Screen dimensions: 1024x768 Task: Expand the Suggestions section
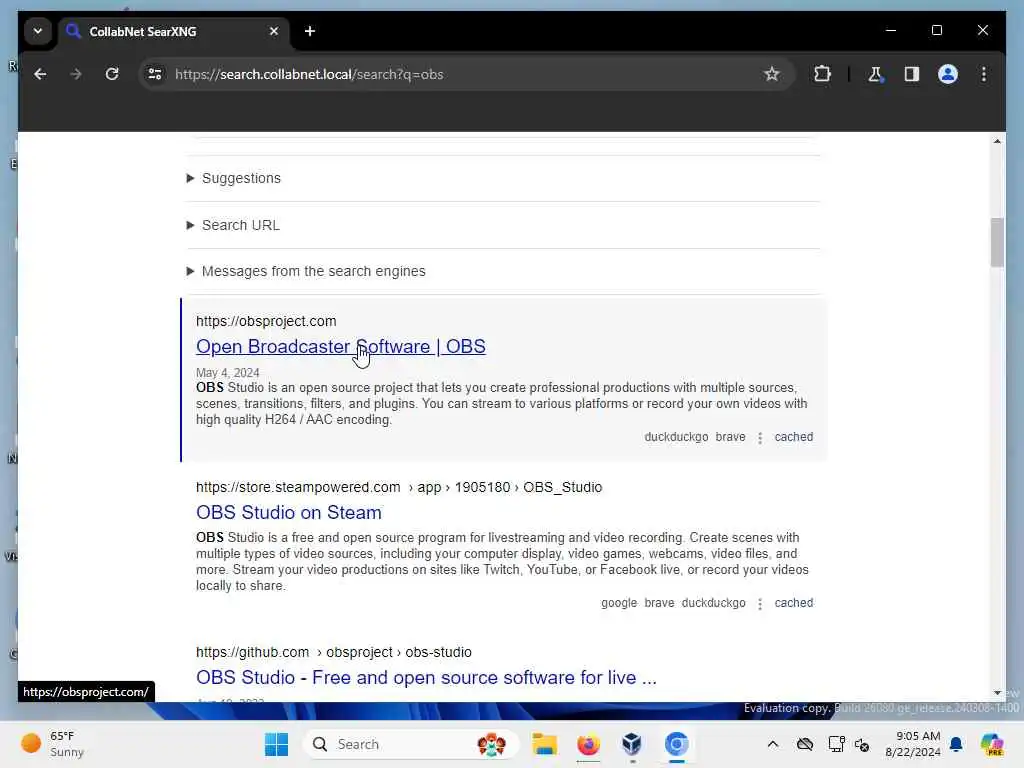click(234, 178)
